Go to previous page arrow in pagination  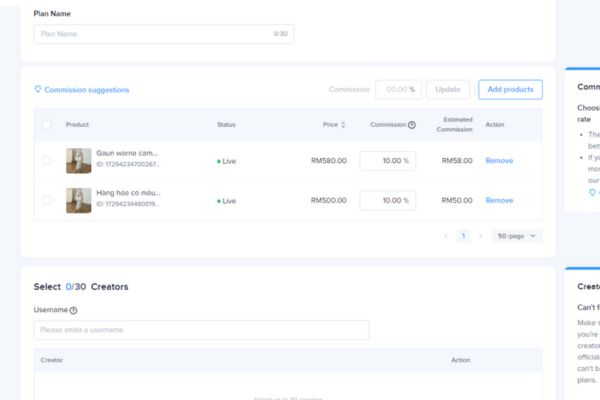[x=446, y=236]
